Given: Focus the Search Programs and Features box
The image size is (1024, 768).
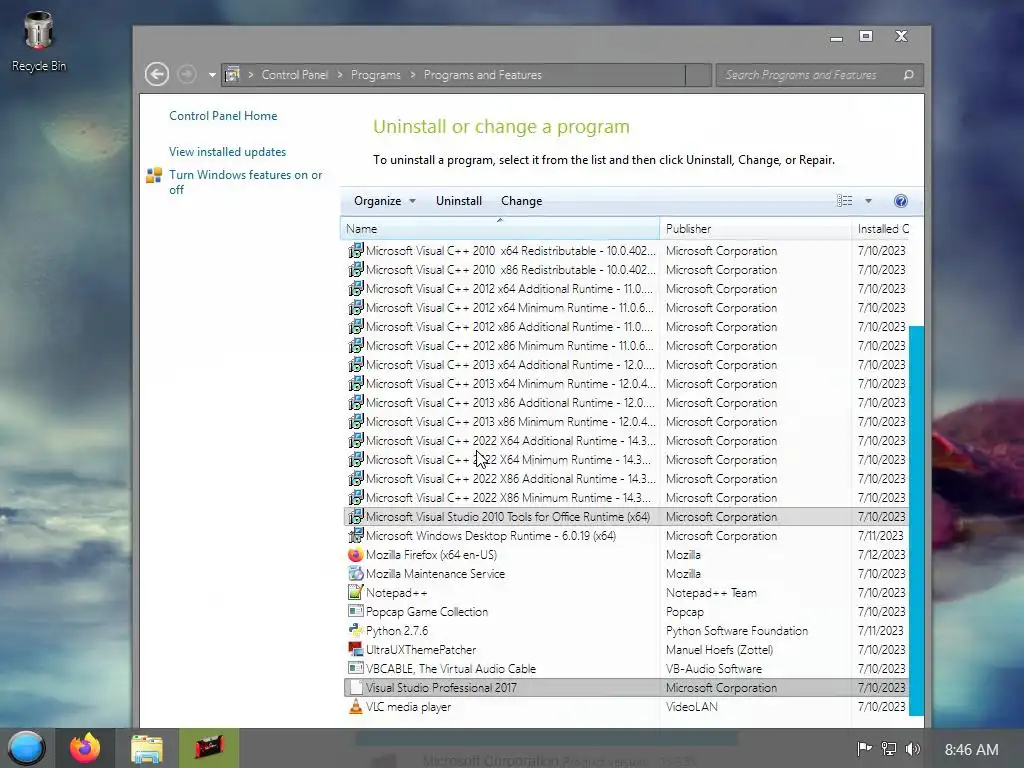Looking at the screenshot, I should click(x=819, y=75).
